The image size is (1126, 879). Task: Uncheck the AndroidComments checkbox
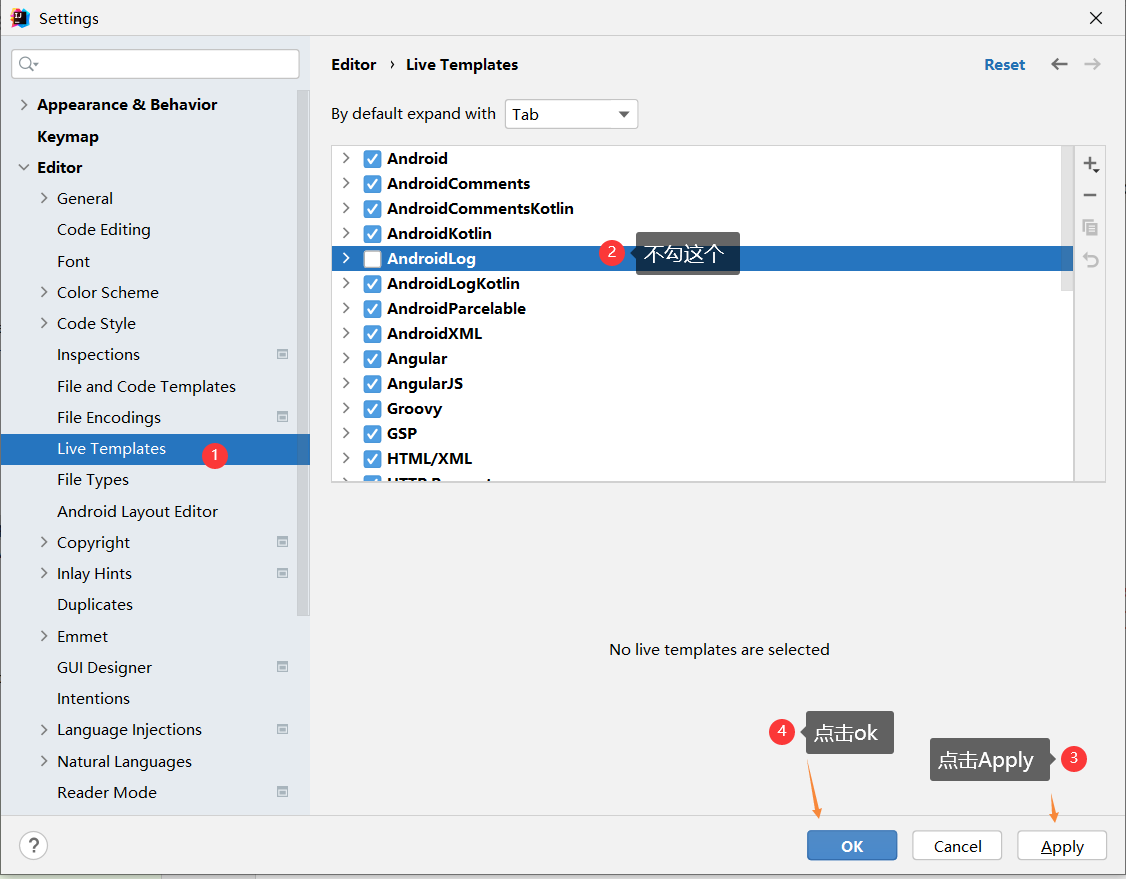(x=372, y=184)
